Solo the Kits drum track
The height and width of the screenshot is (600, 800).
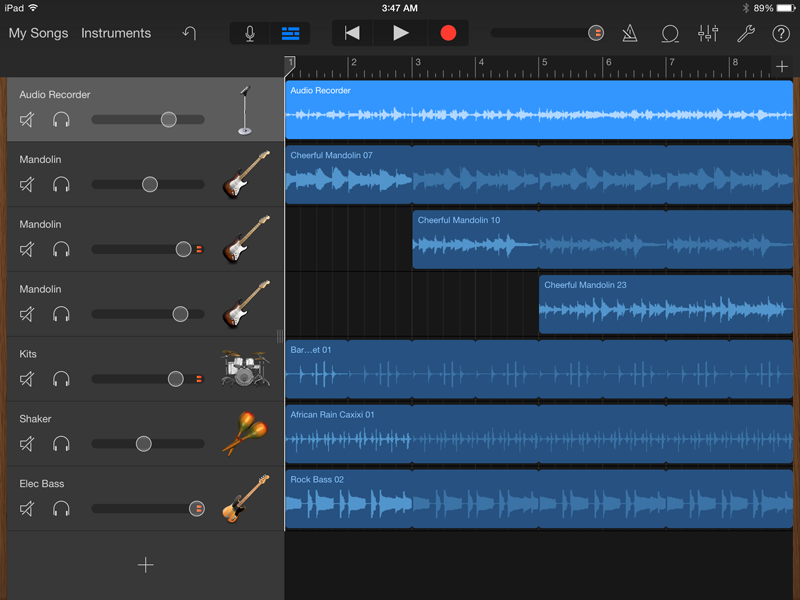pos(61,379)
